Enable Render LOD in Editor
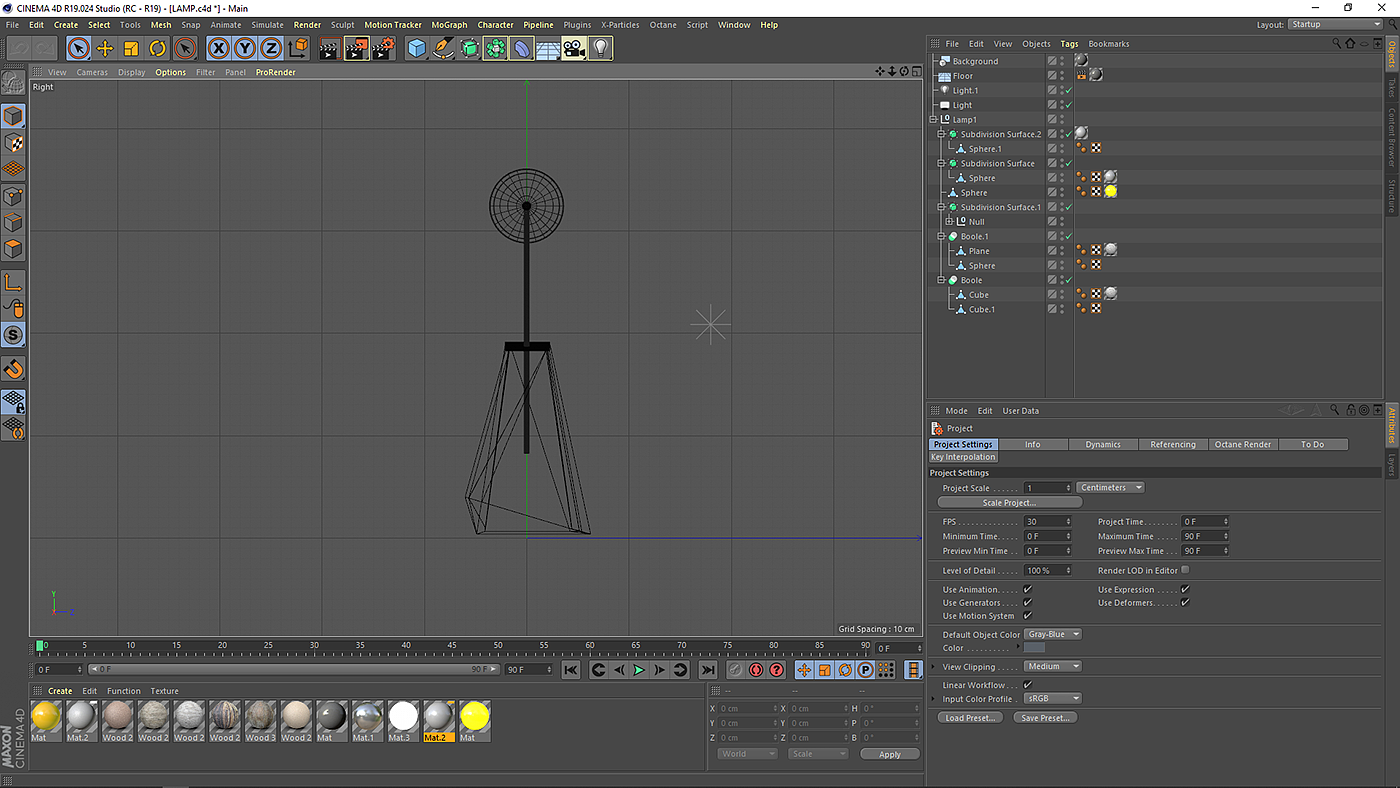Viewport: 1400px width, 788px height. pyautogui.click(x=1185, y=570)
